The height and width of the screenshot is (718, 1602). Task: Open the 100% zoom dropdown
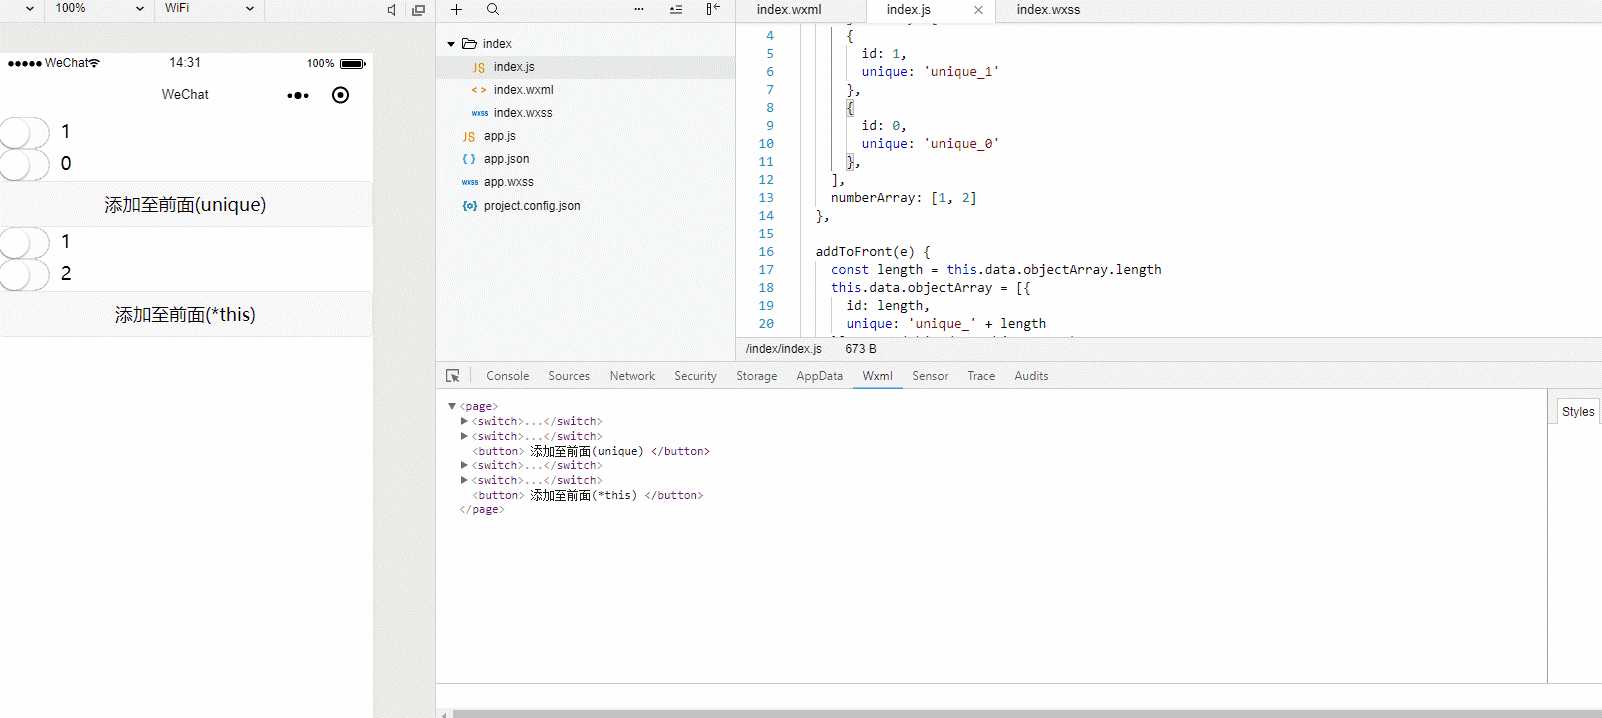click(98, 8)
